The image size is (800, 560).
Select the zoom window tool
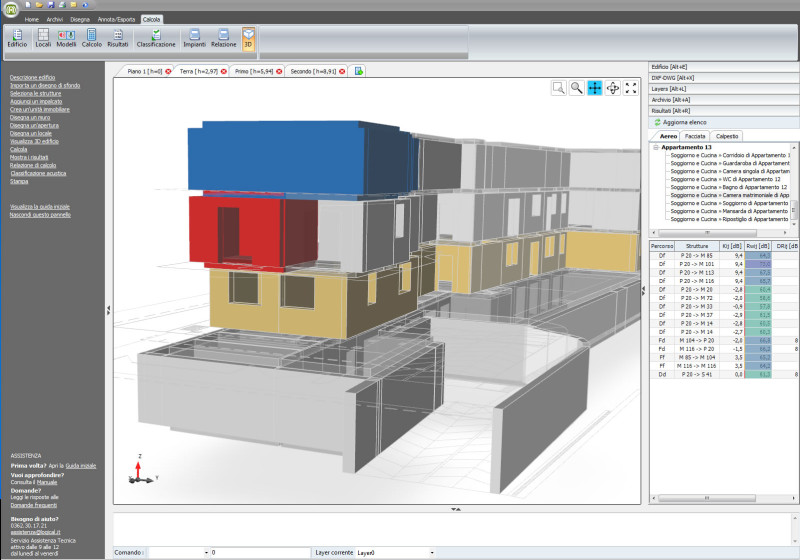pos(559,89)
